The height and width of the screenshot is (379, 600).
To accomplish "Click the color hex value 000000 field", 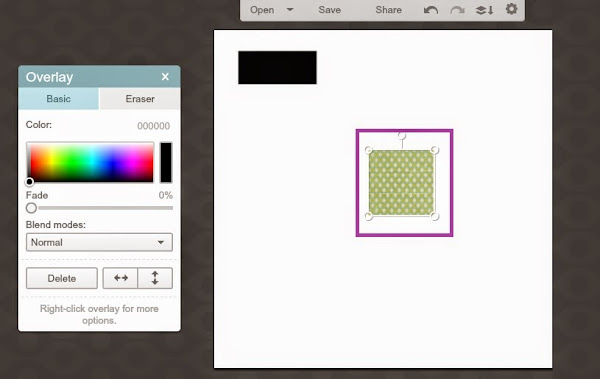I will 153,126.
